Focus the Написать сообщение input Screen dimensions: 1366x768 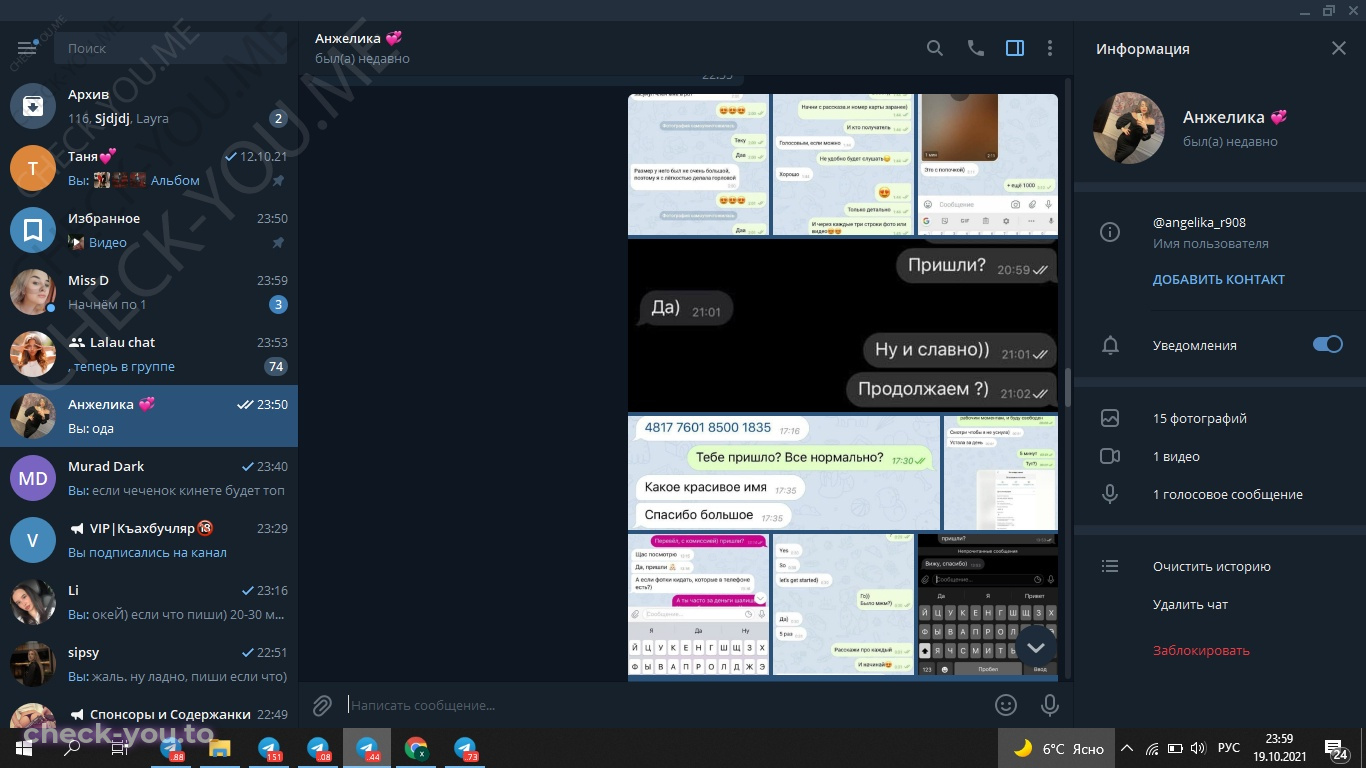click(x=664, y=705)
